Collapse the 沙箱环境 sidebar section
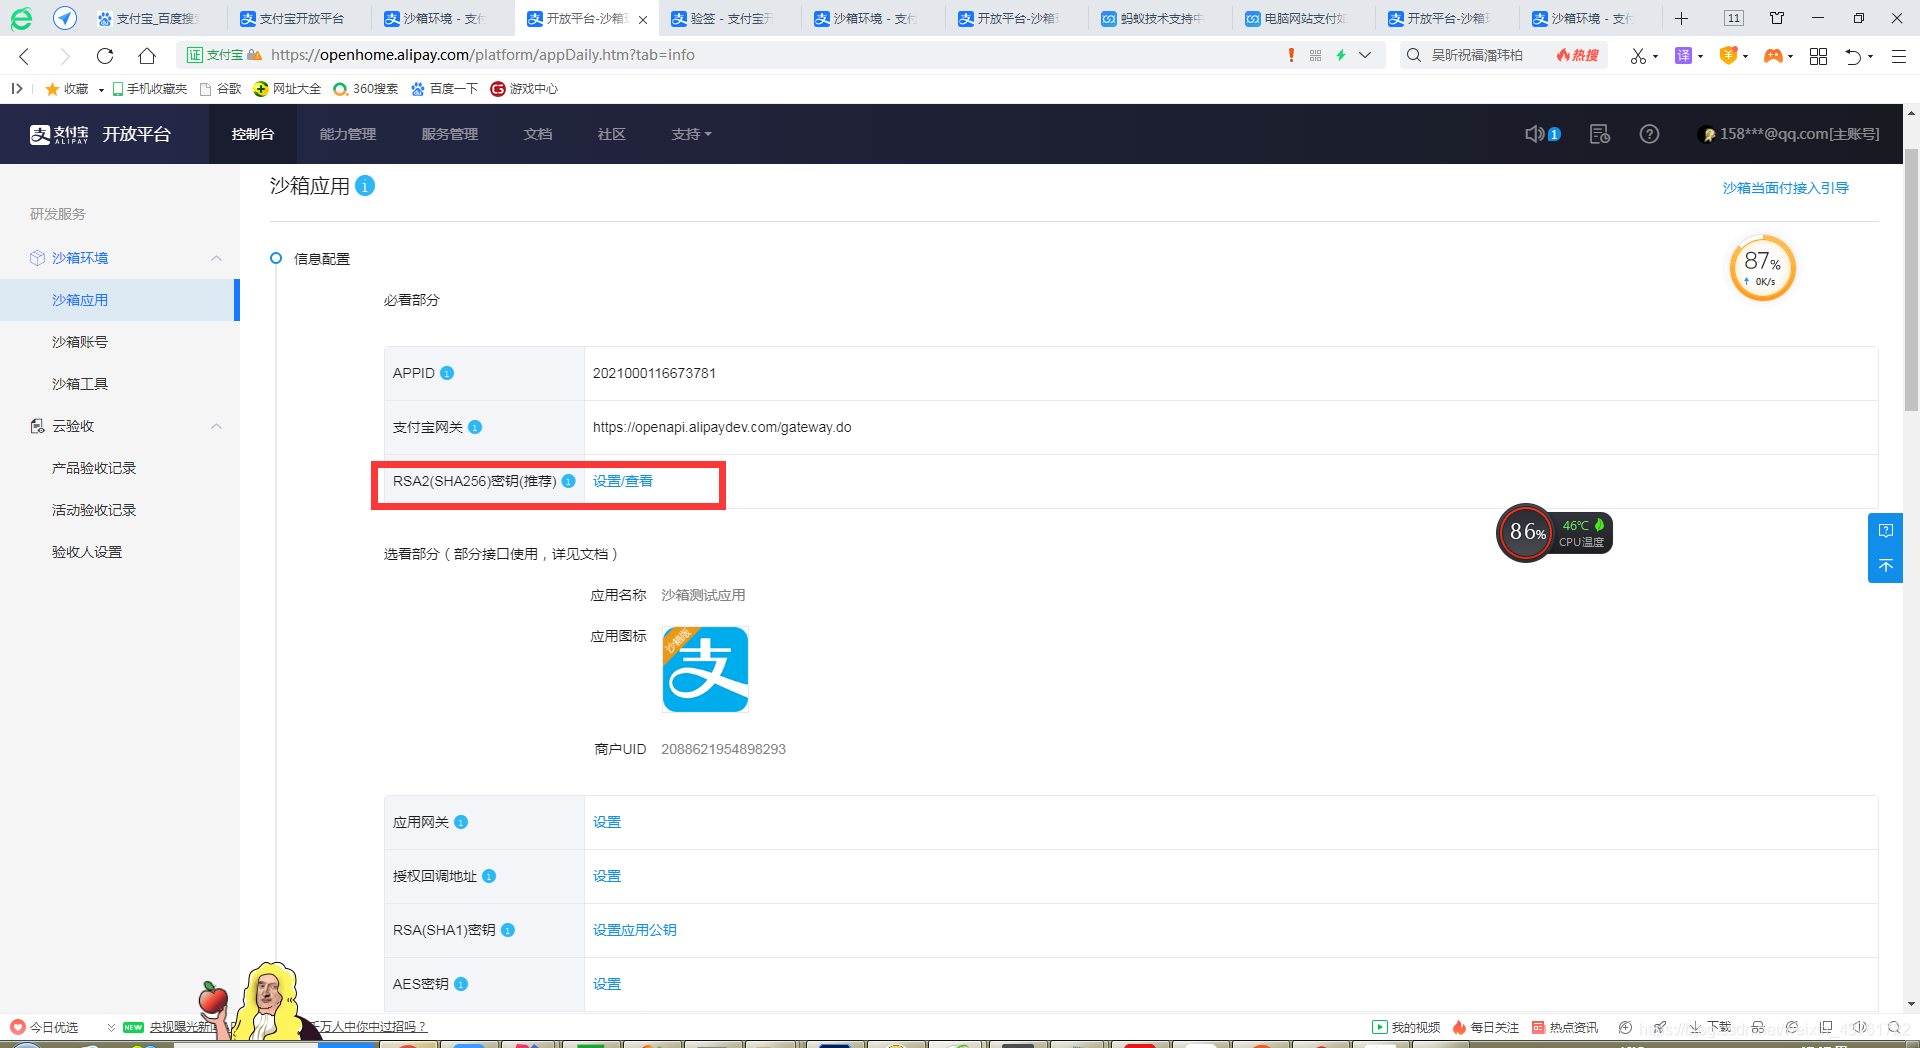 [x=216, y=258]
